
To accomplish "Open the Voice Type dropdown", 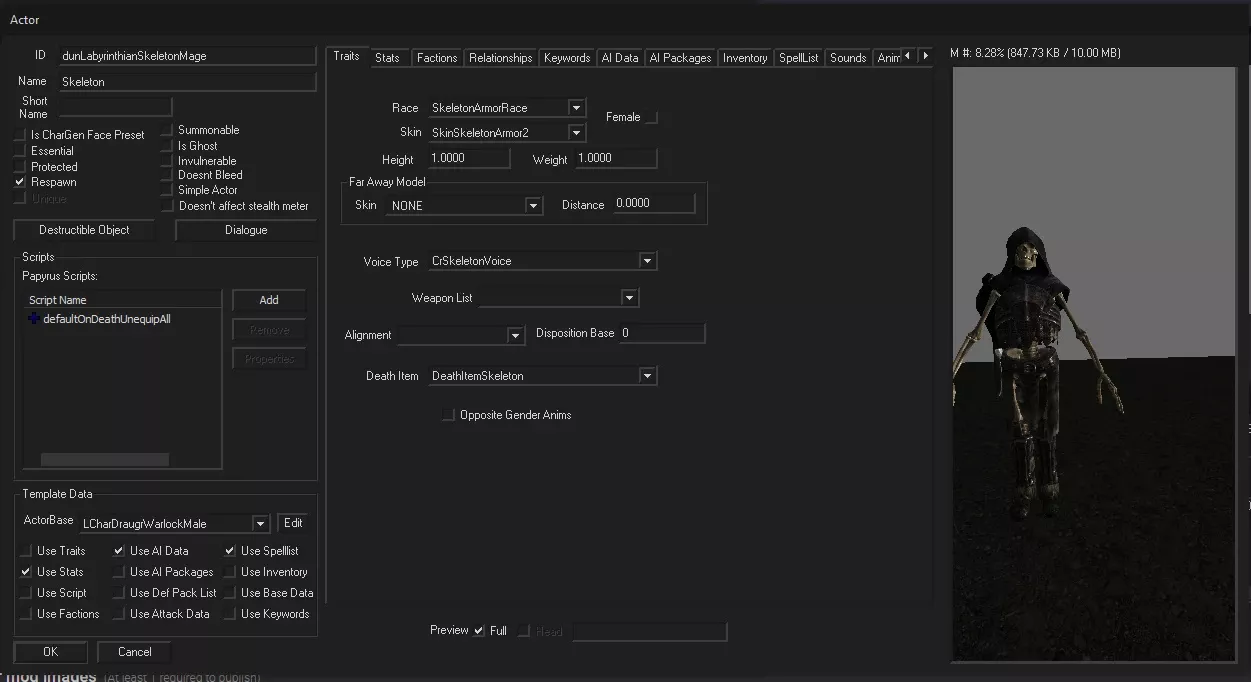I will pyautogui.click(x=648, y=261).
